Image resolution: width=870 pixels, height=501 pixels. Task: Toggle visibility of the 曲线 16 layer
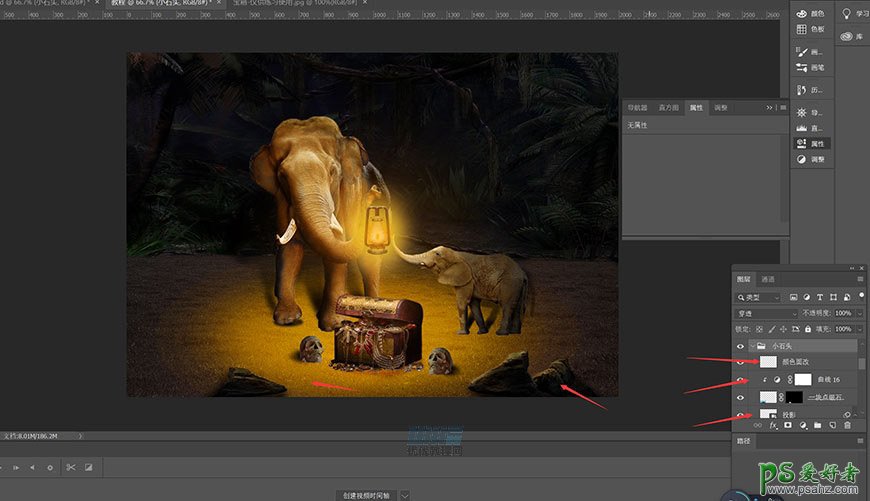point(741,380)
